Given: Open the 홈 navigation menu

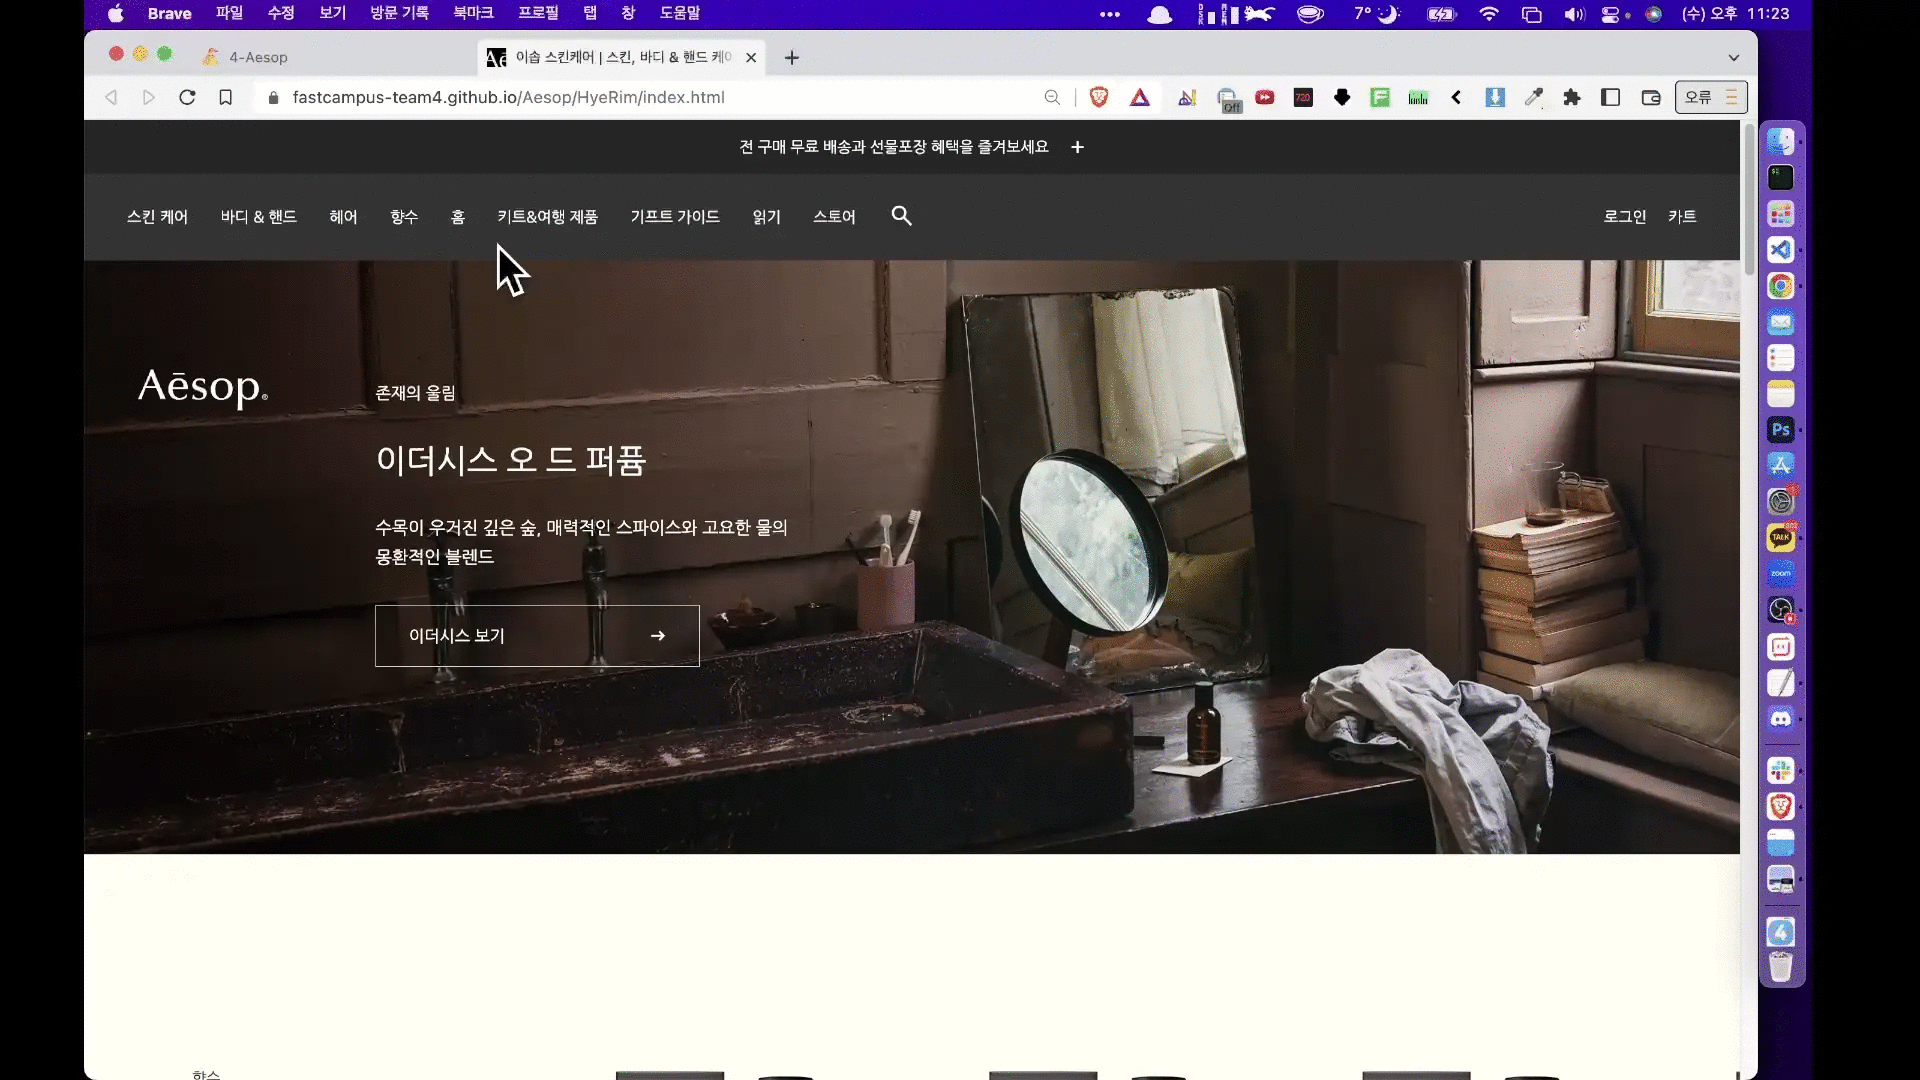Looking at the screenshot, I should [458, 217].
